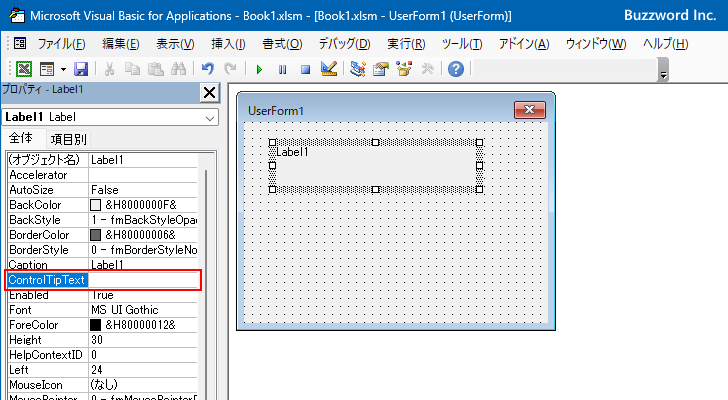Click the Paste clipboard icon
Screen dimensions: 728x400
(x=156, y=69)
